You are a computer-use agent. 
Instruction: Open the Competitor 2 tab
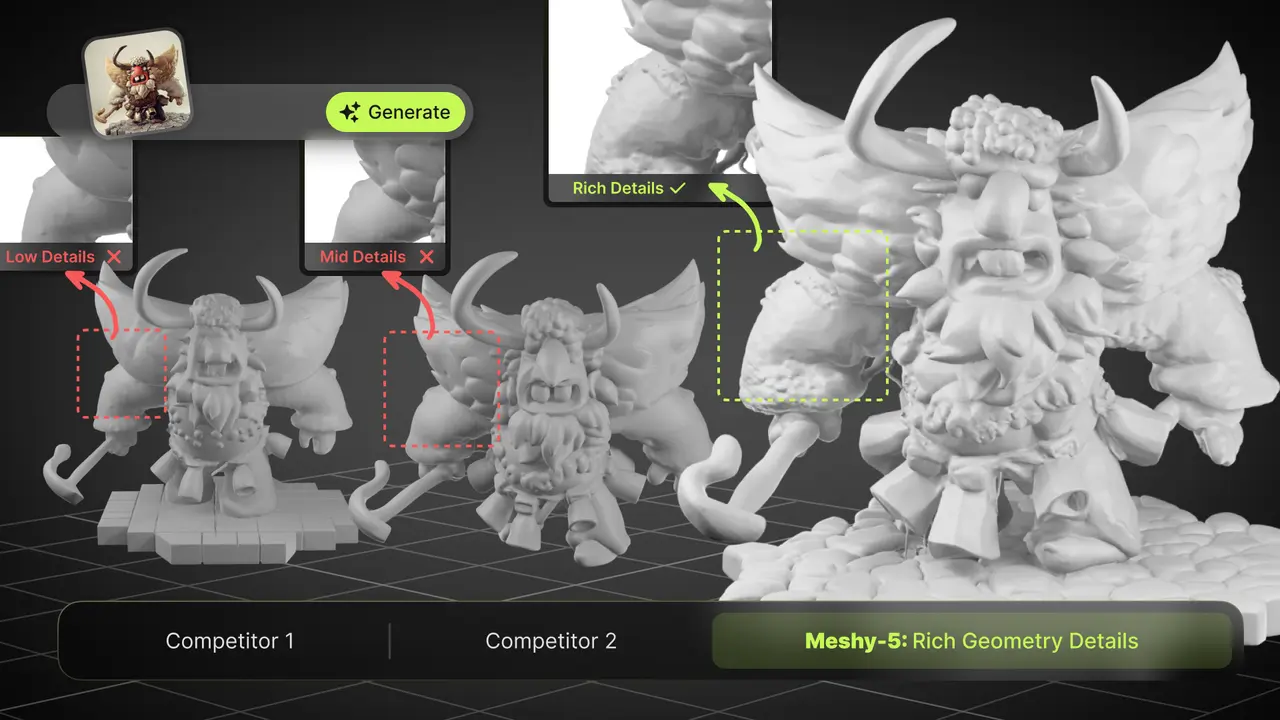pyautogui.click(x=551, y=641)
